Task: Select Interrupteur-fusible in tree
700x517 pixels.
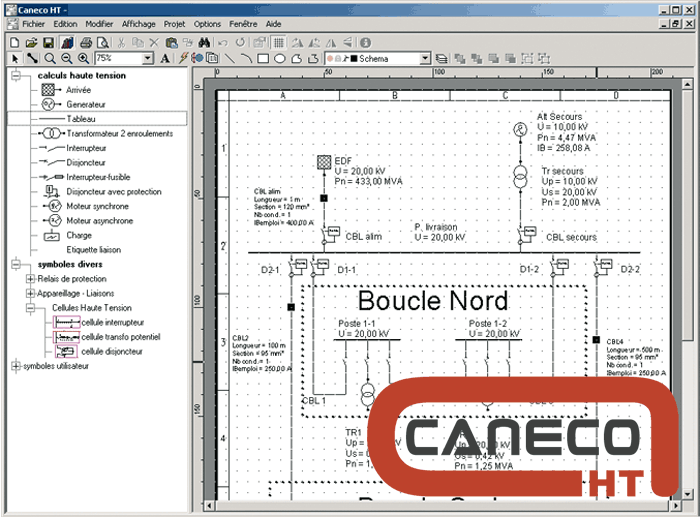Action: click(85, 177)
